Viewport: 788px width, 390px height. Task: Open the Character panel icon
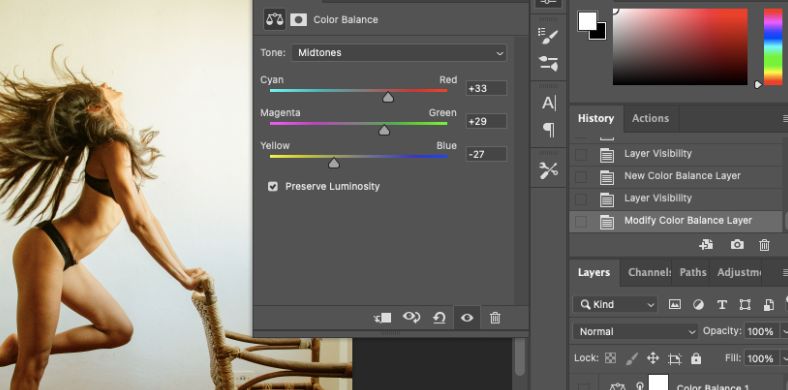click(549, 103)
